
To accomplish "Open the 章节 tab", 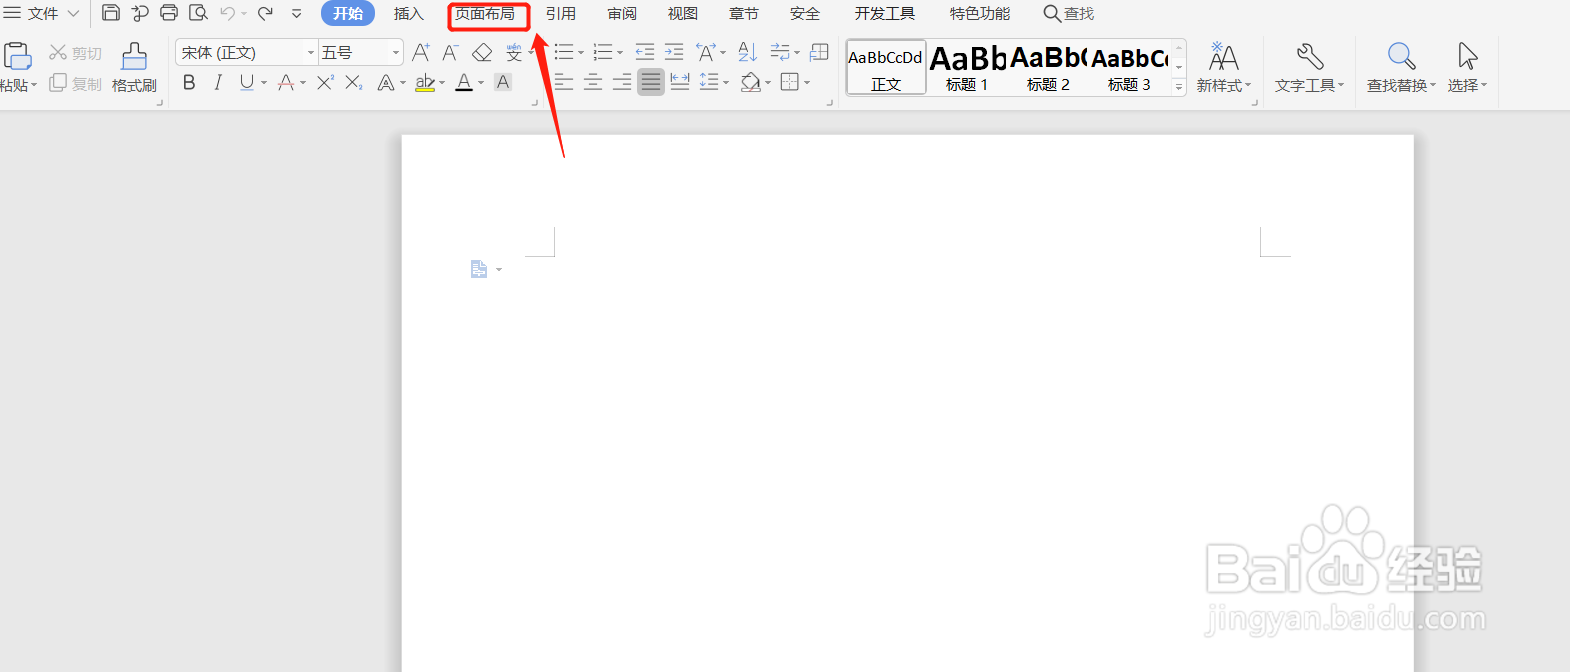I will [x=744, y=13].
